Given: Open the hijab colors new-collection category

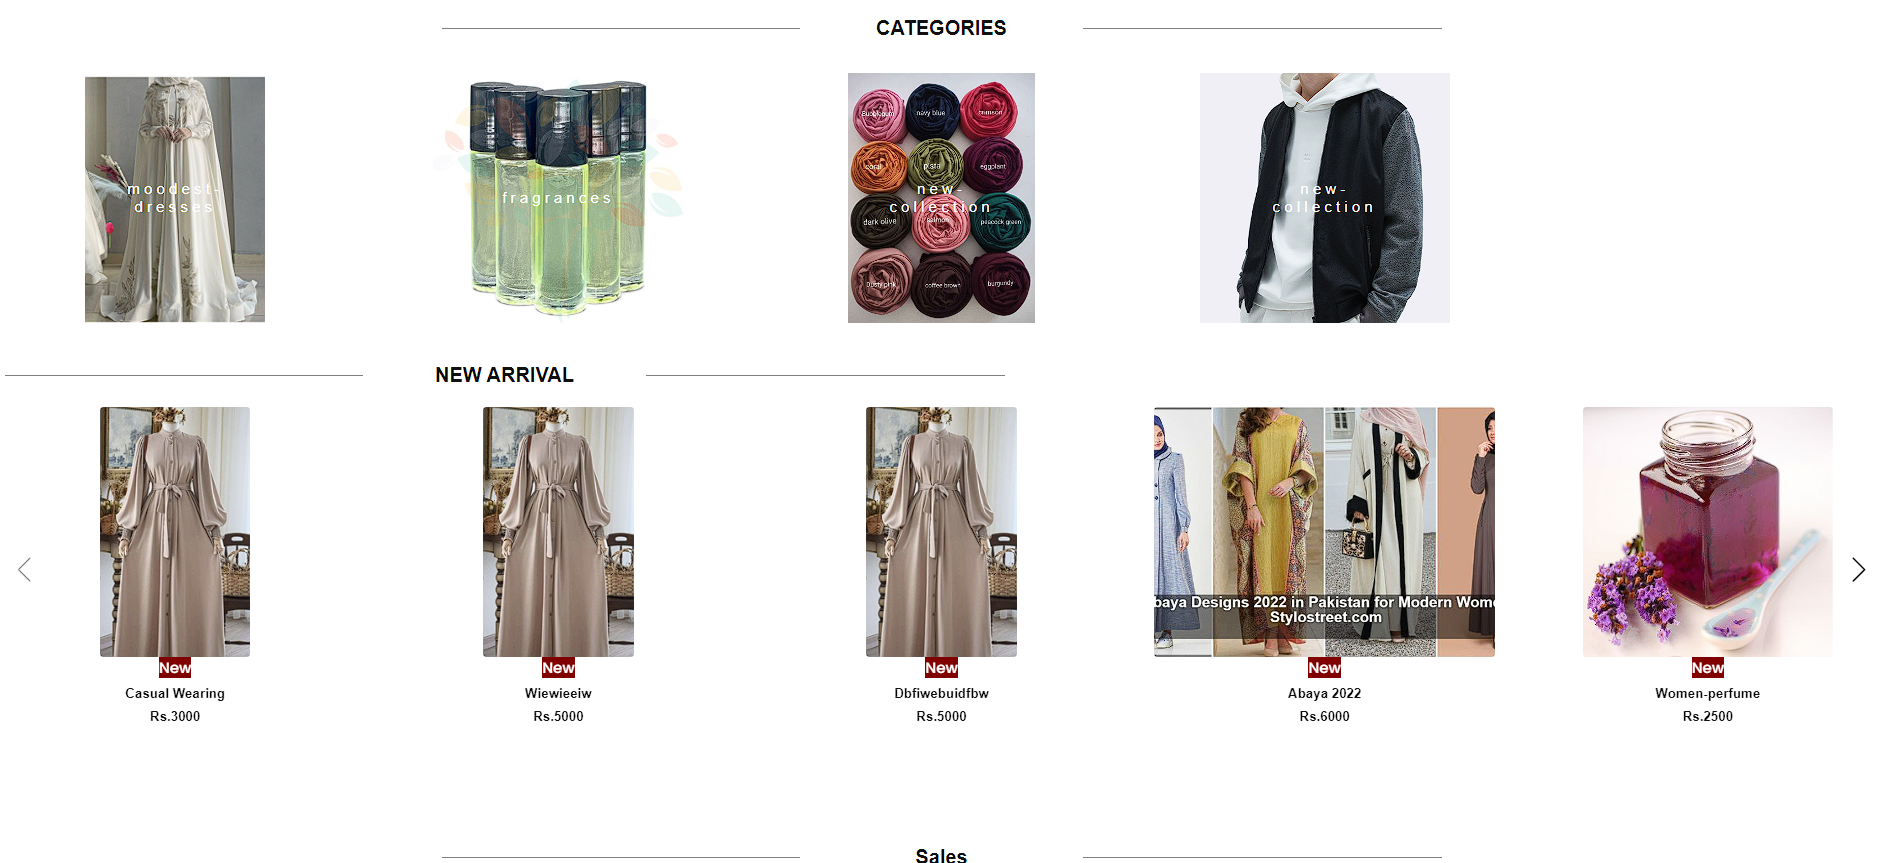Looking at the screenshot, I should tap(941, 198).
